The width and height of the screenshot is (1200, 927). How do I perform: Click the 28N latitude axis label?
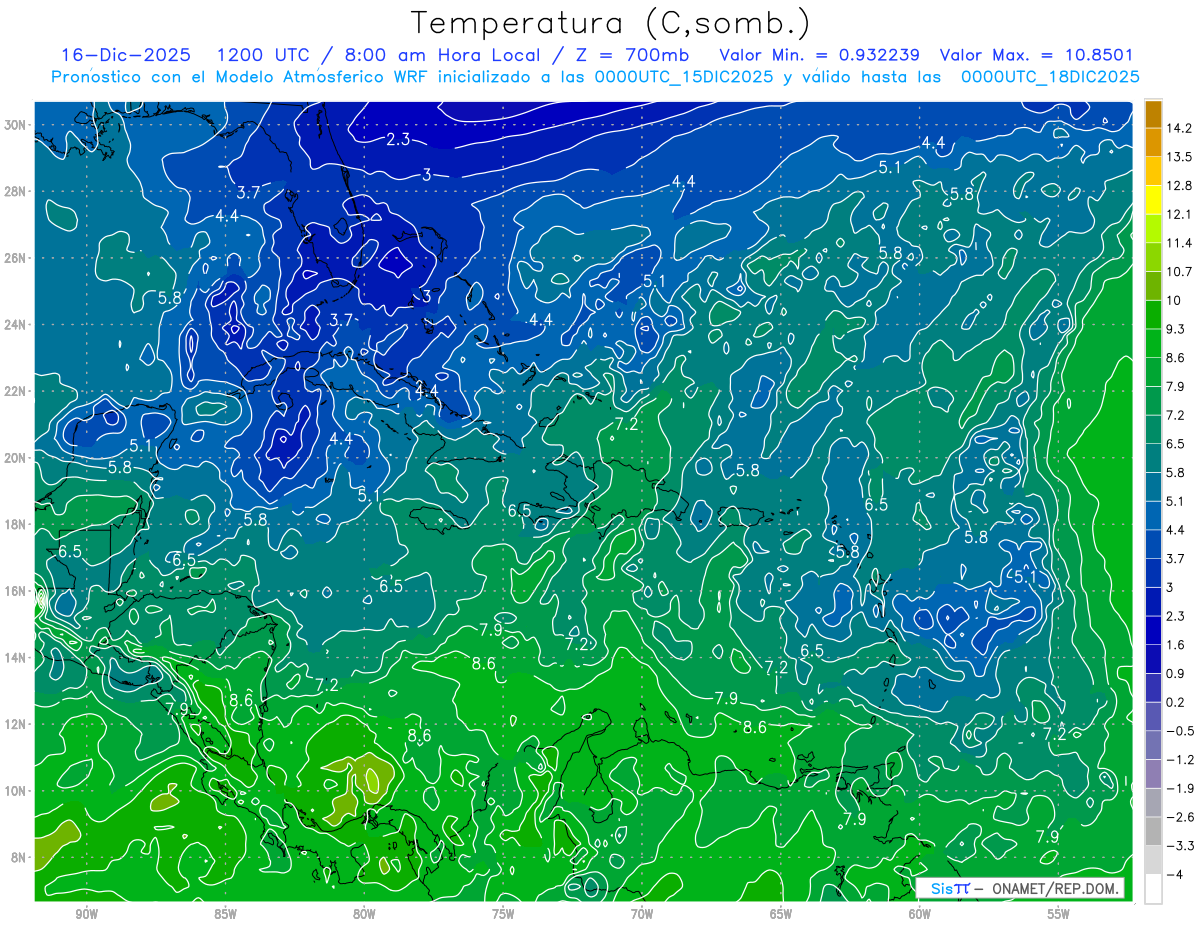pos(16,191)
